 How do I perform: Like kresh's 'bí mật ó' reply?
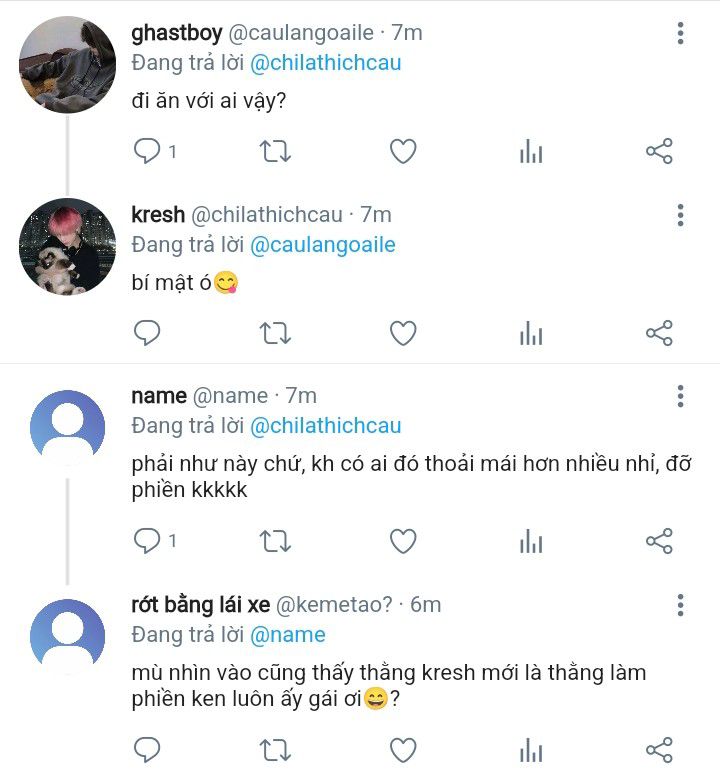pyautogui.click(x=402, y=333)
